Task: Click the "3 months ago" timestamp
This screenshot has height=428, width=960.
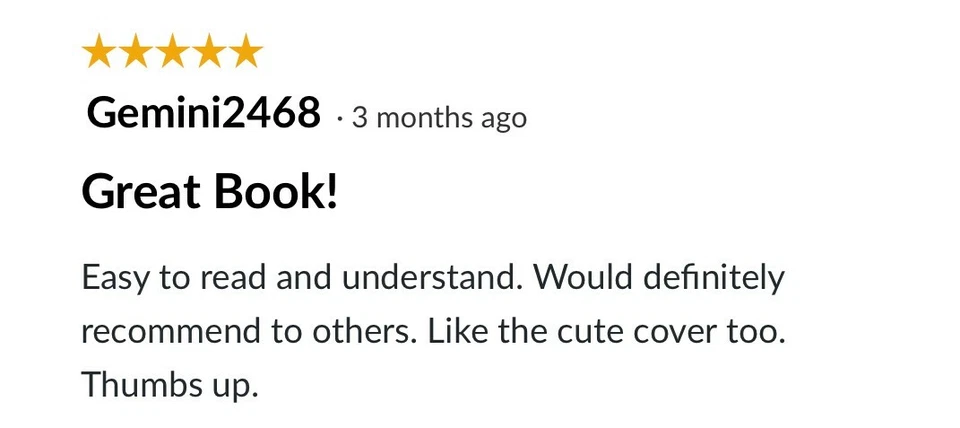Action: (x=439, y=118)
